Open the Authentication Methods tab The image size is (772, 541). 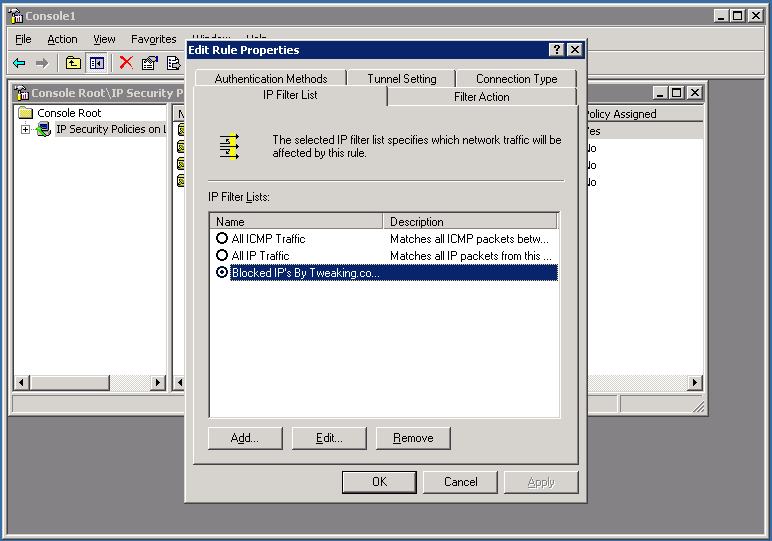[270, 79]
